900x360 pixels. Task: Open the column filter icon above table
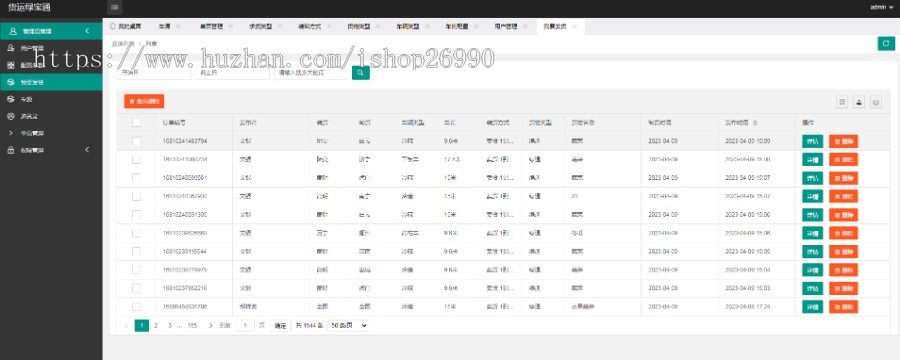(842, 102)
